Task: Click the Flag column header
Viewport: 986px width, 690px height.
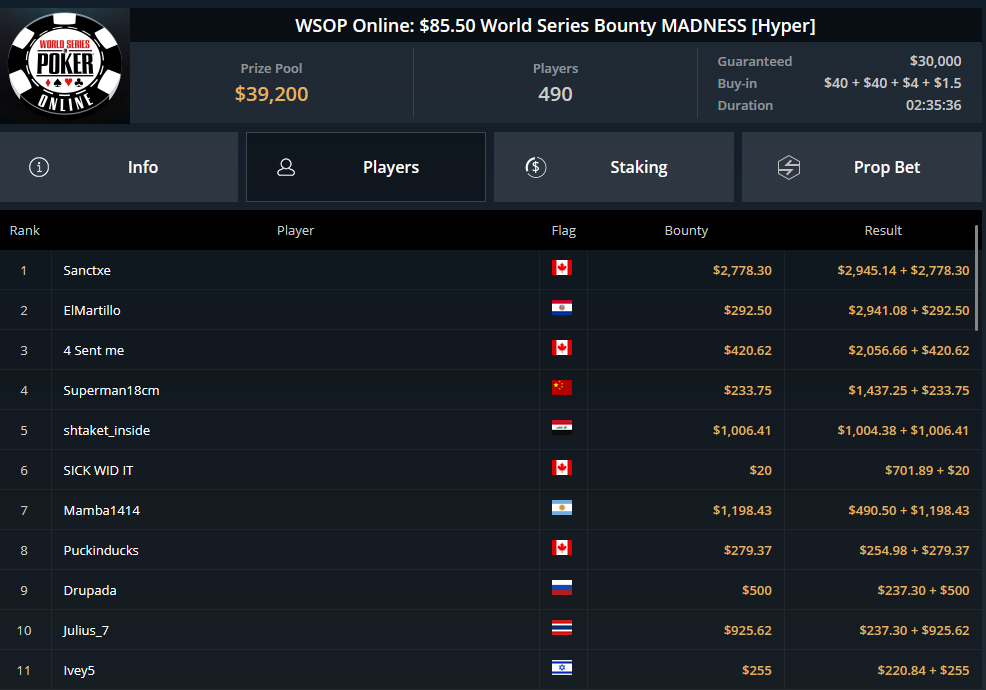Action: point(563,231)
